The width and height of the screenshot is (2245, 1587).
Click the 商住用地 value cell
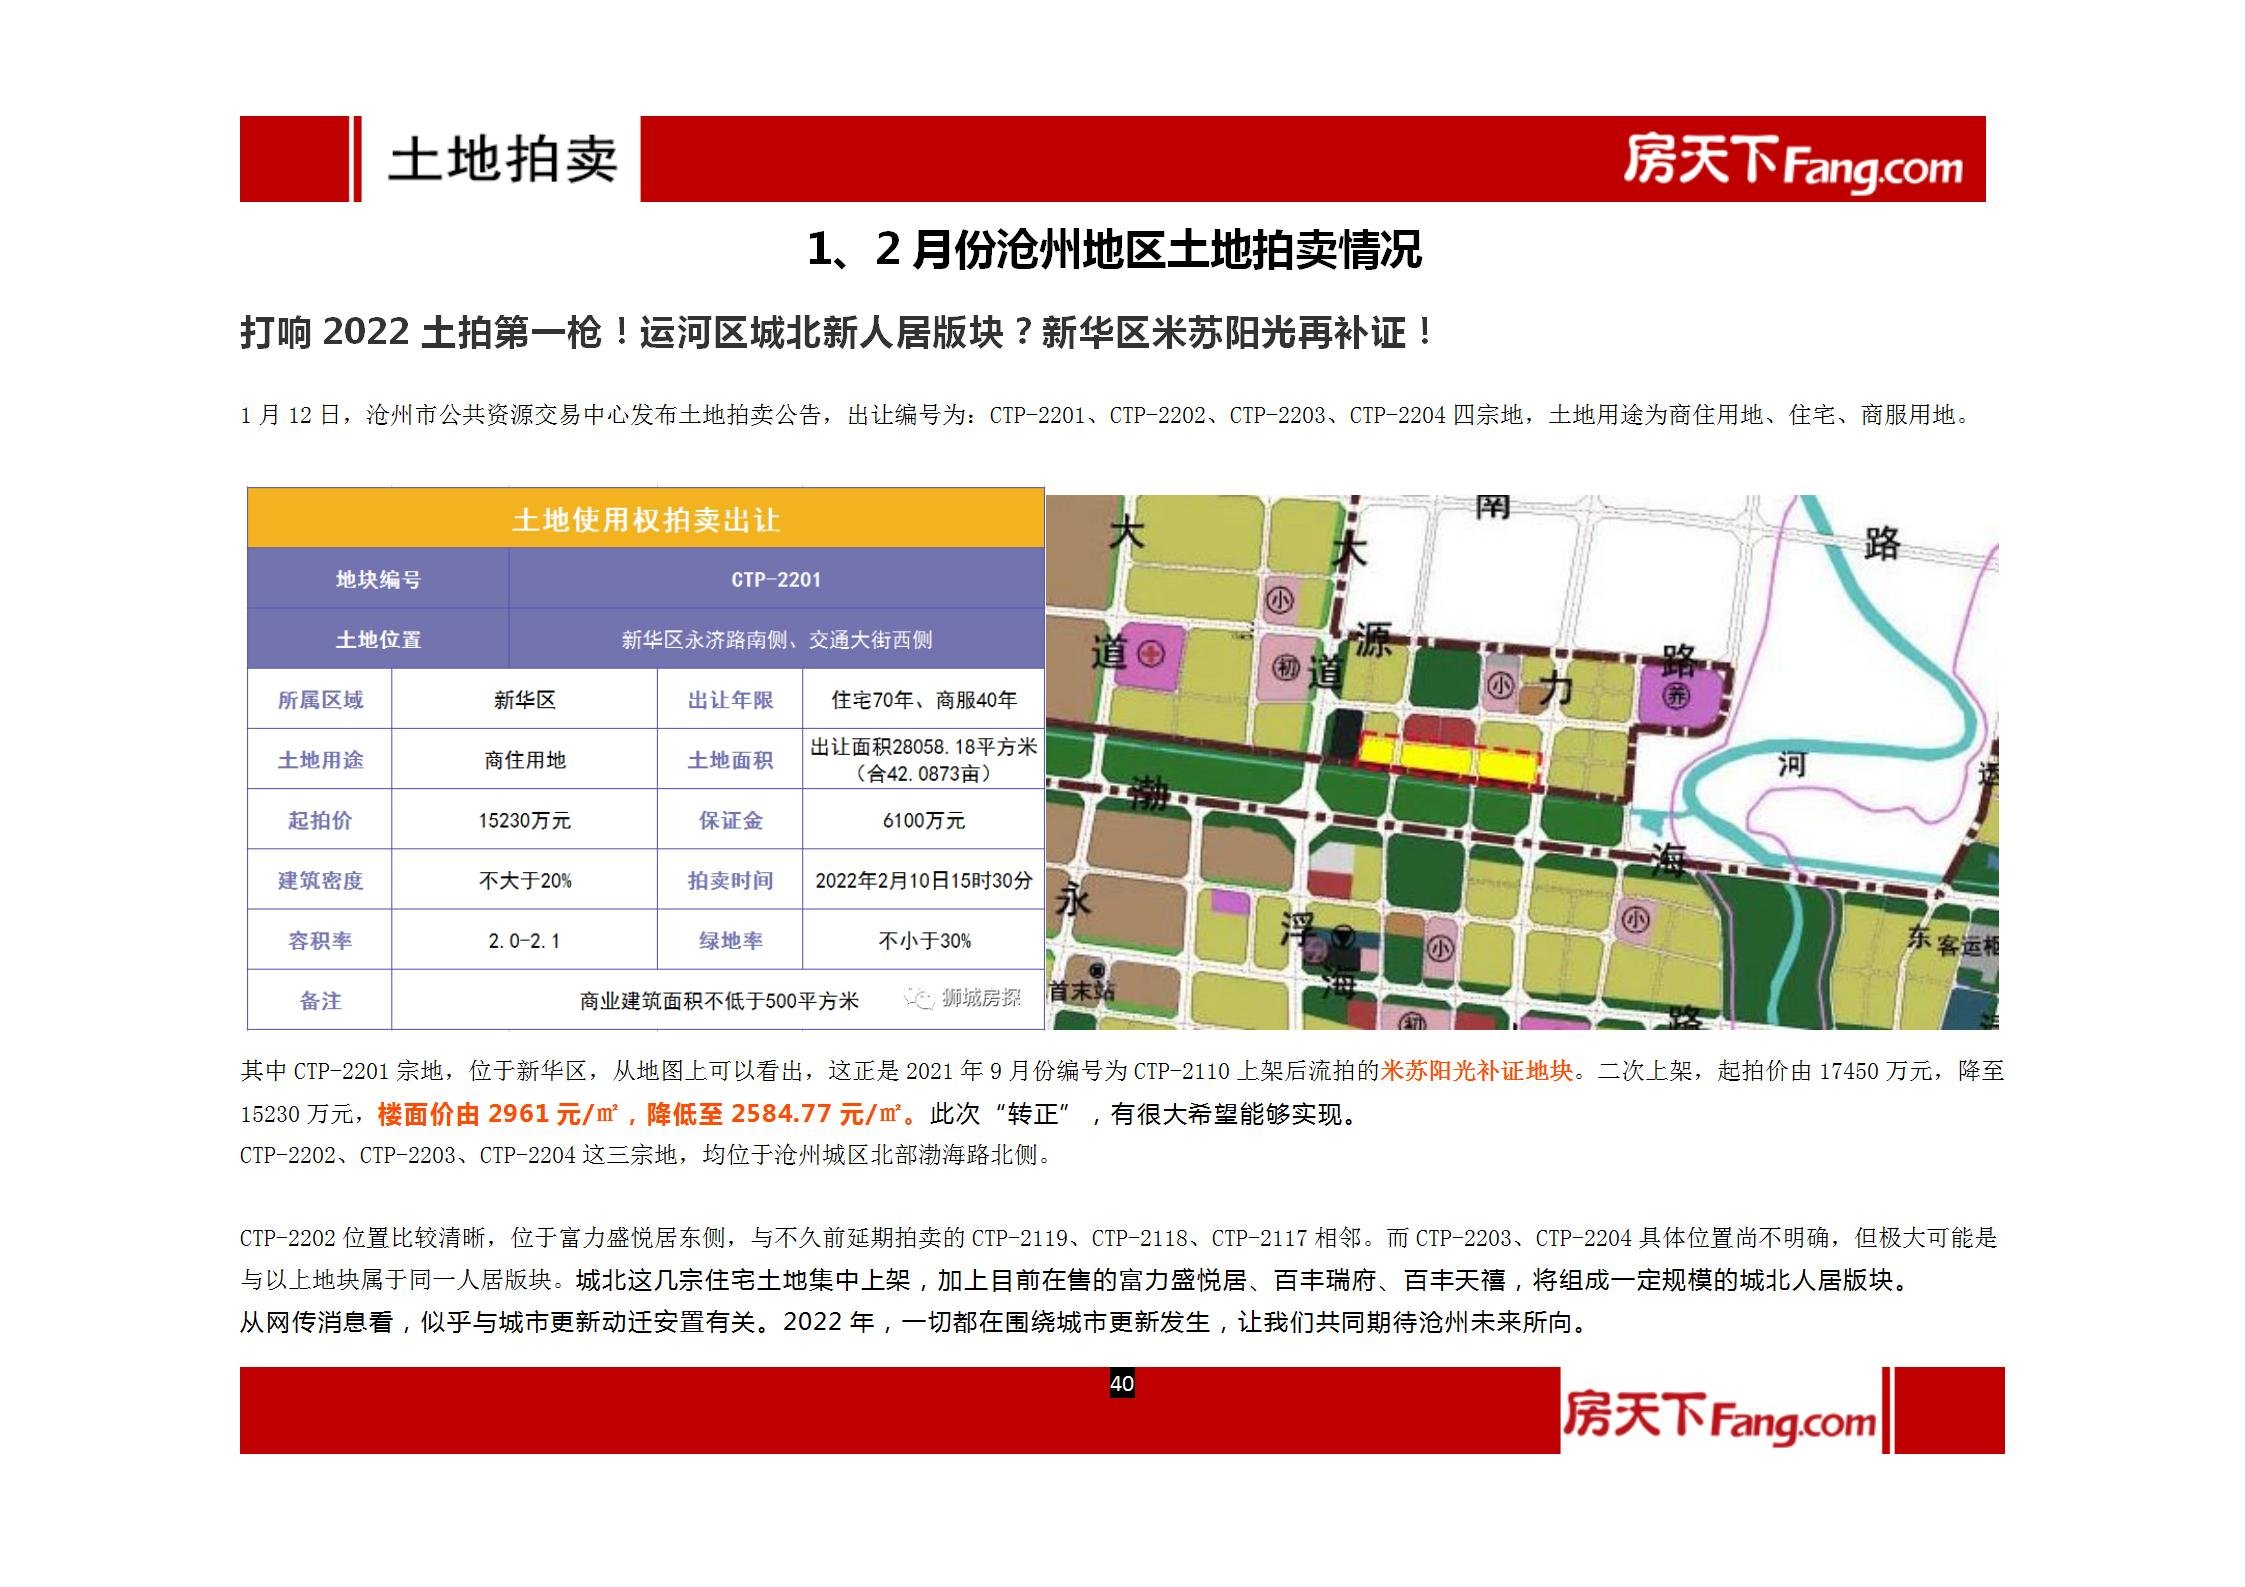click(x=524, y=760)
